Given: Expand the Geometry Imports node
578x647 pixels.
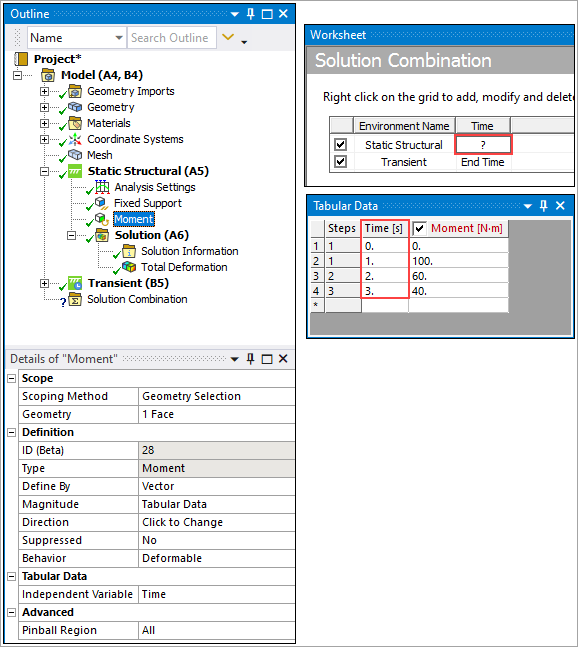Looking at the screenshot, I should point(44,91).
